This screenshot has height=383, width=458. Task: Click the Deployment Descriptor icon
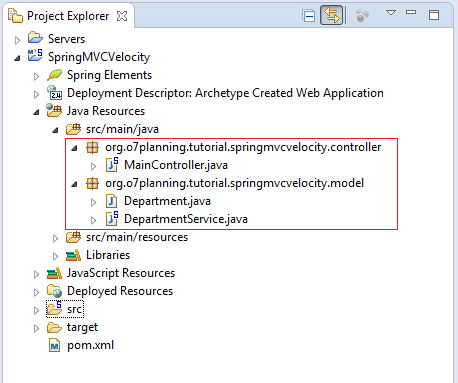pos(54,93)
